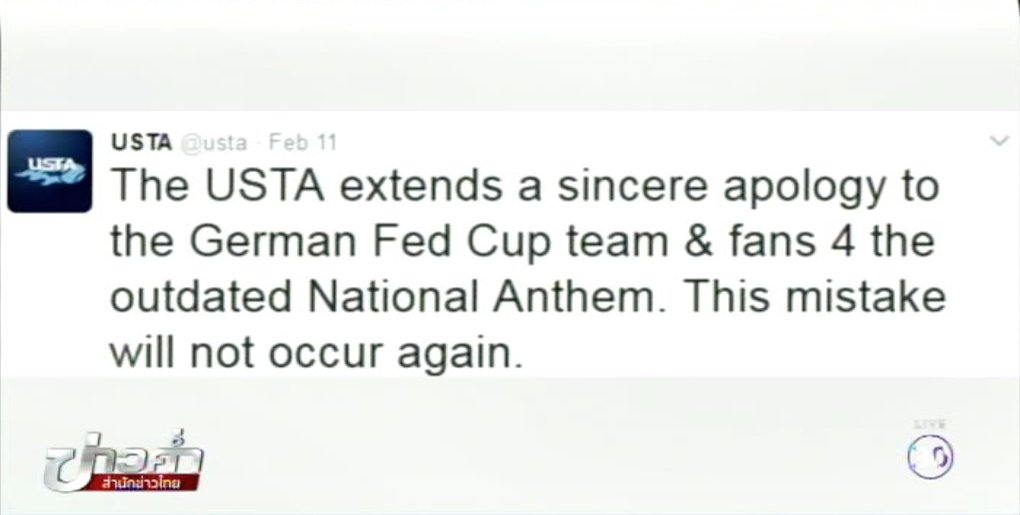Click the red Thai text banner
The width and height of the screenshot is (1020, 515).
click(x=143, y=484)
